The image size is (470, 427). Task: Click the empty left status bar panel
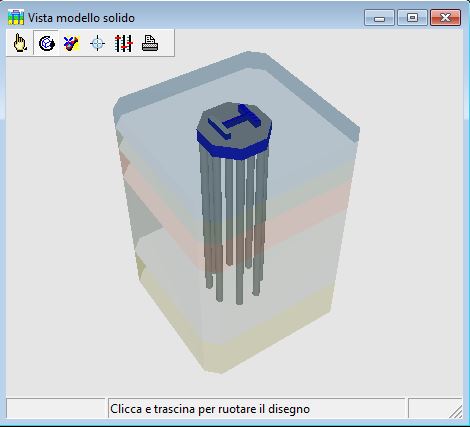tap(55, 408)
